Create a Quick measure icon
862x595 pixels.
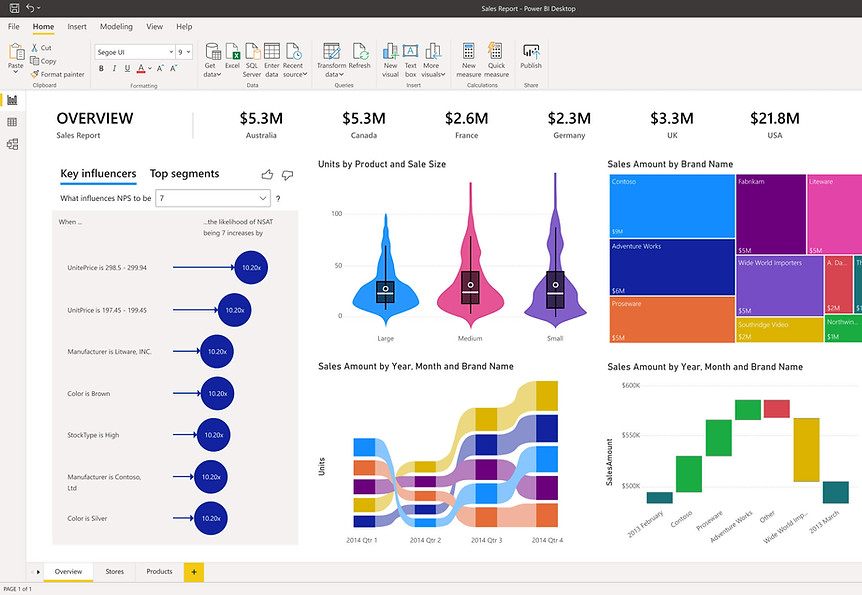pos(495,51)
